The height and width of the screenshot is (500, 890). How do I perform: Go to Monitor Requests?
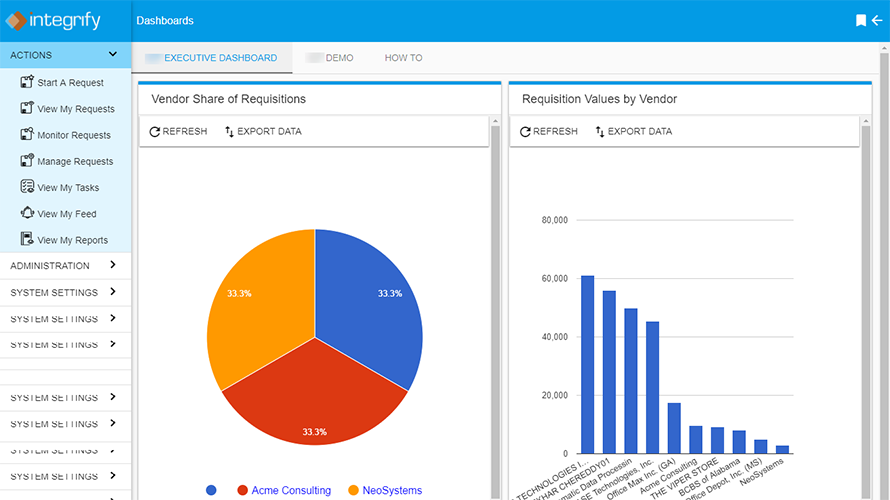(74, 135)
